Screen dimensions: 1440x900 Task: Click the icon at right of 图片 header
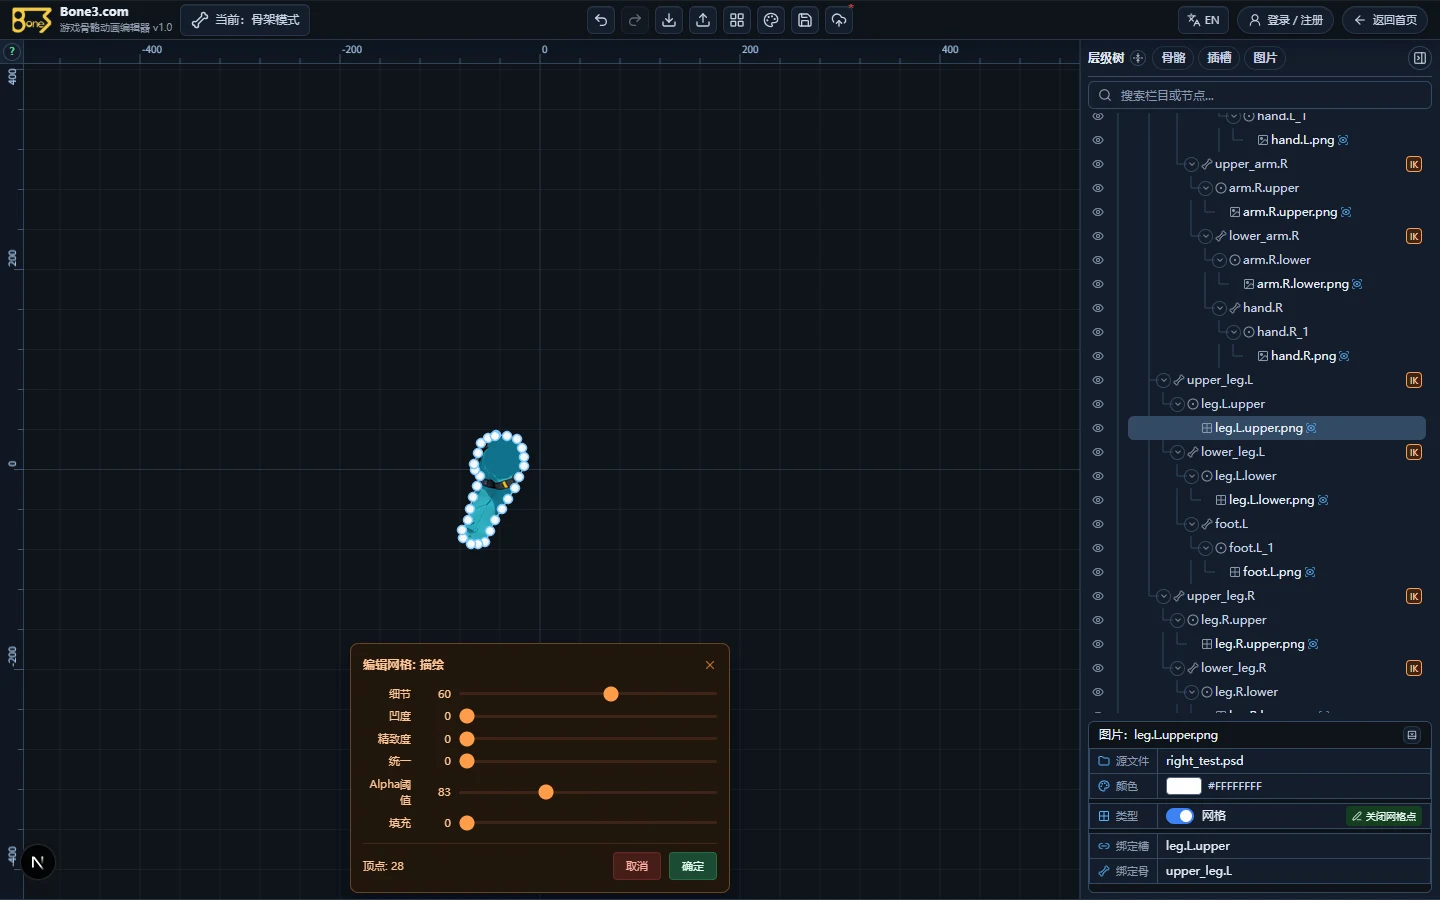coord(1412,735)
